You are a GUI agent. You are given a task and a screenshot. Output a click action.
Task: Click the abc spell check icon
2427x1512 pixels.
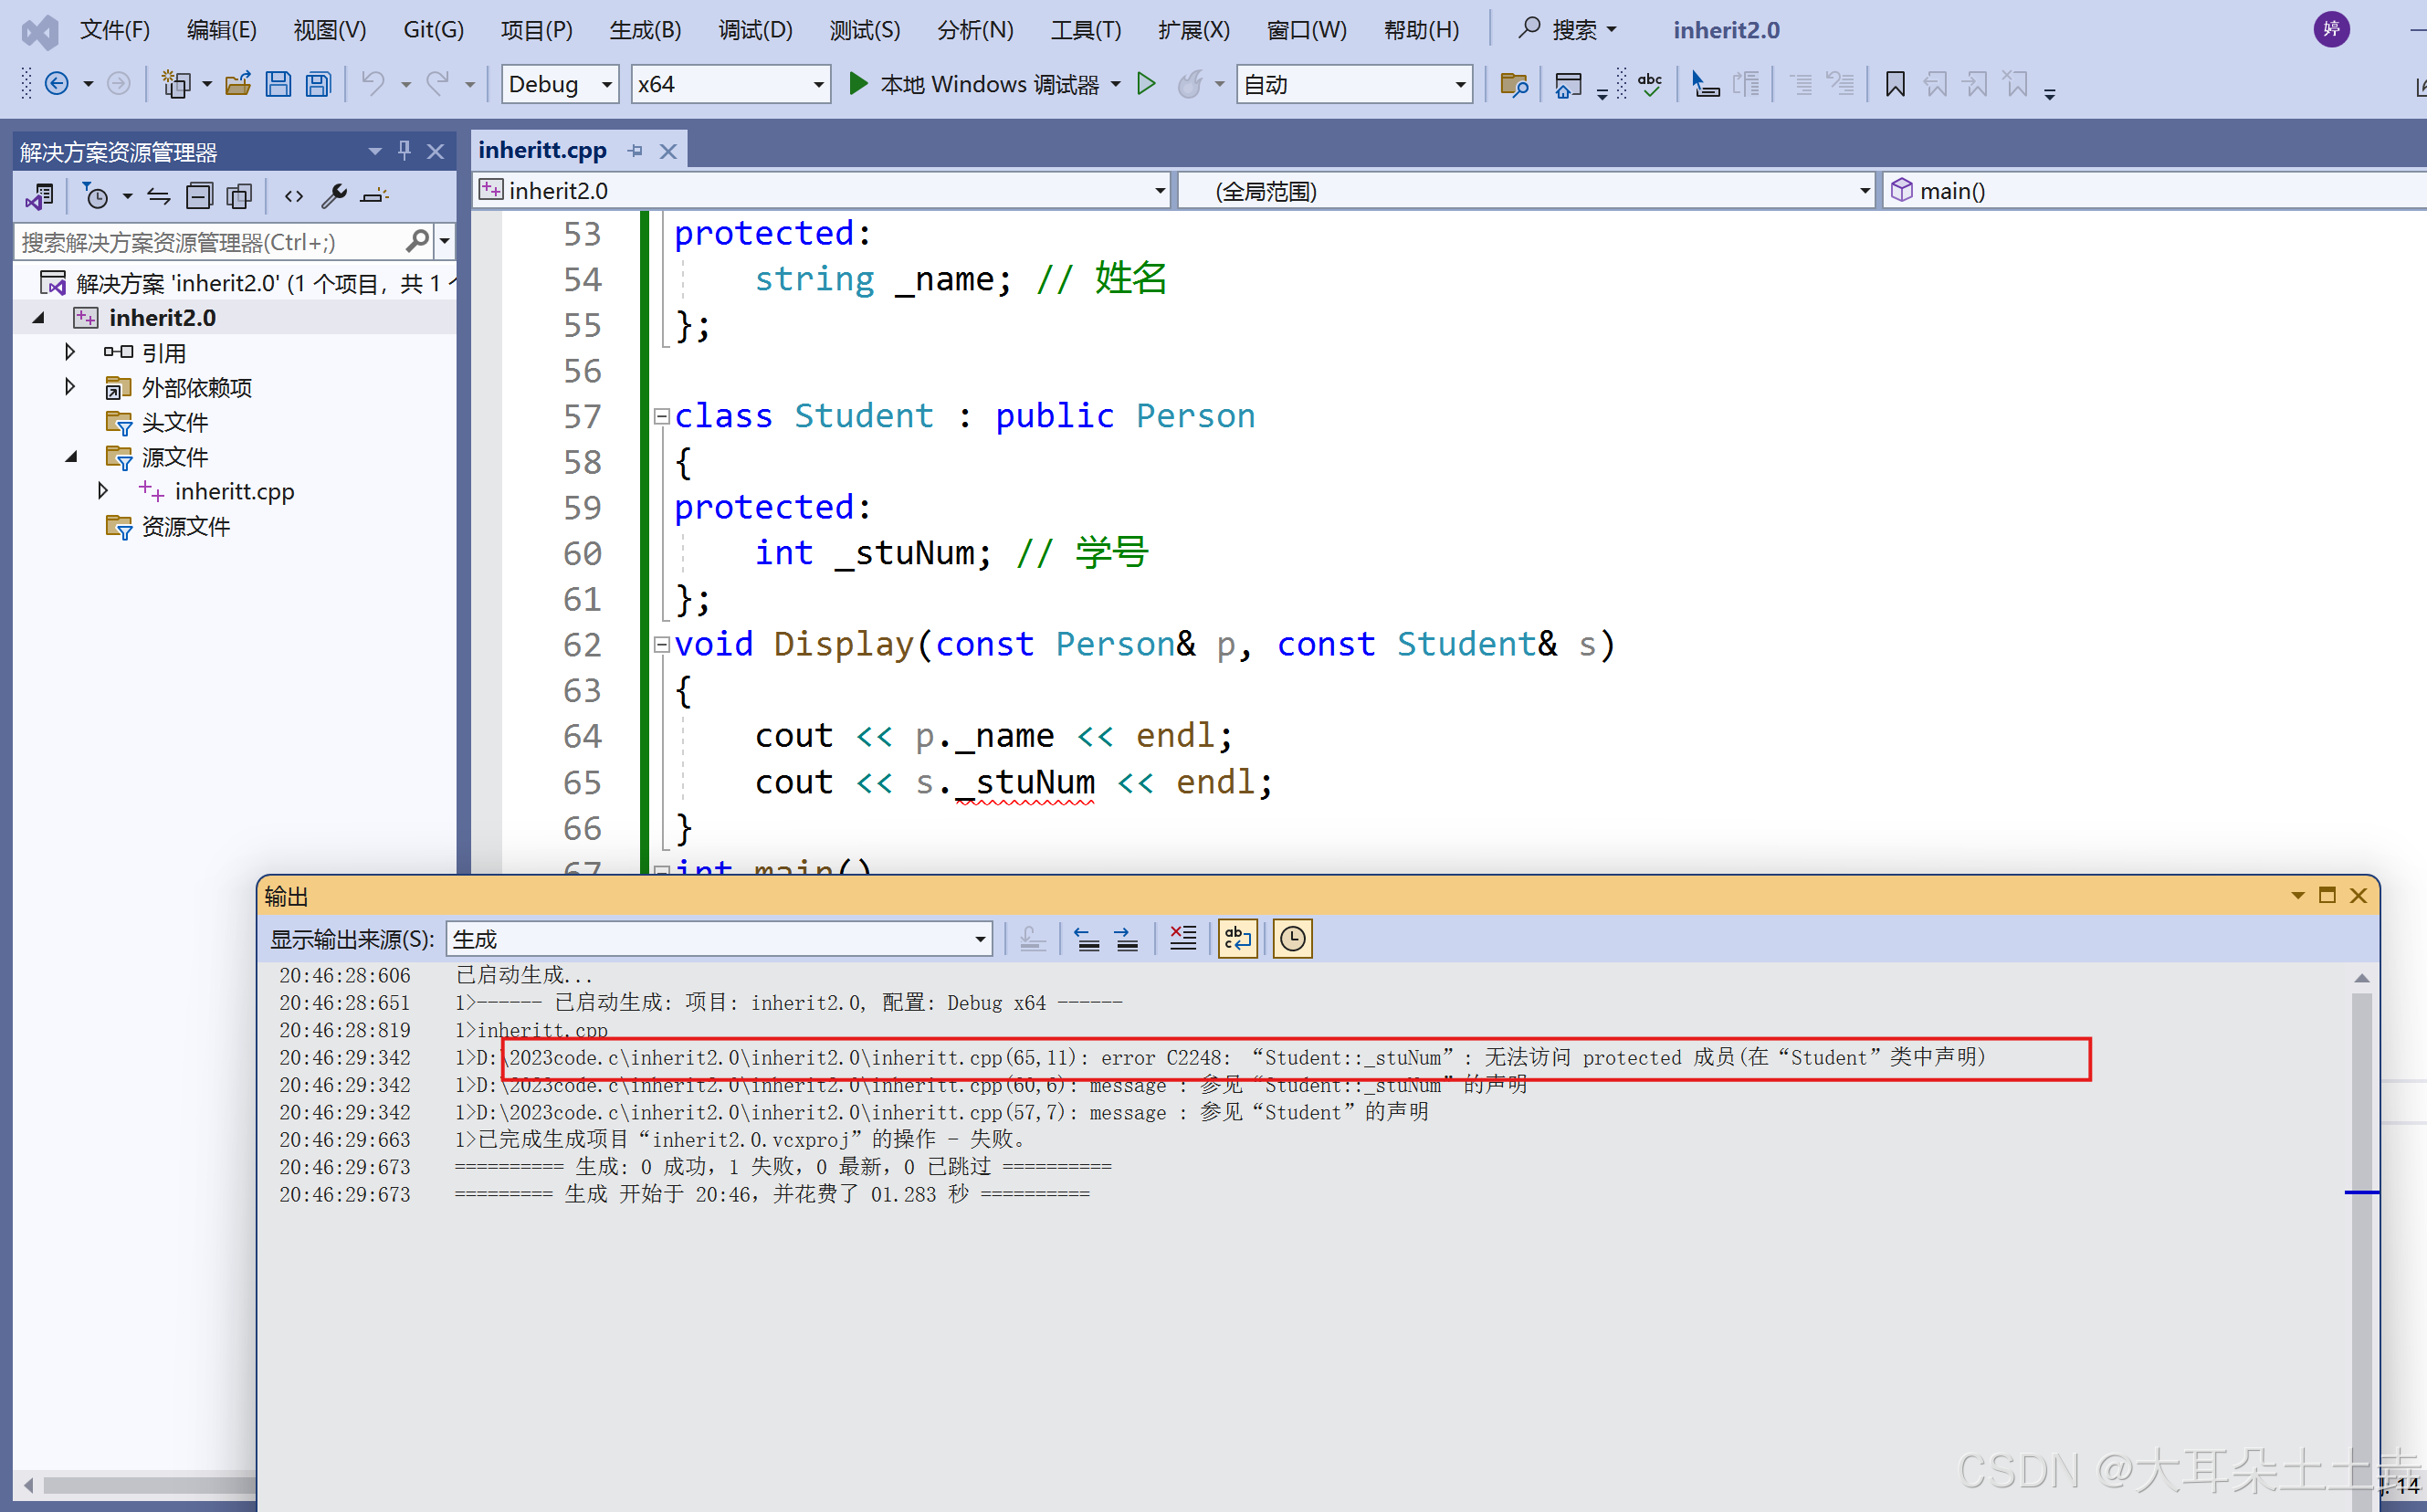tap(1650, 84)
